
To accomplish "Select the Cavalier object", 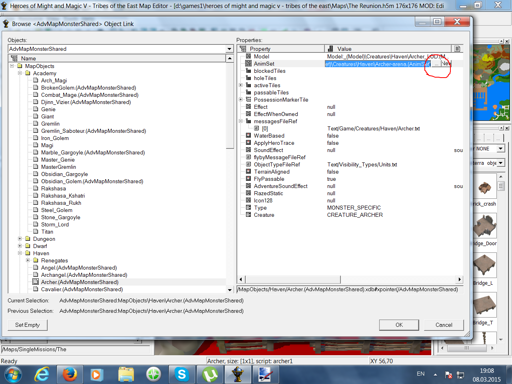I will pyautogui.click(x=82, y=289).
